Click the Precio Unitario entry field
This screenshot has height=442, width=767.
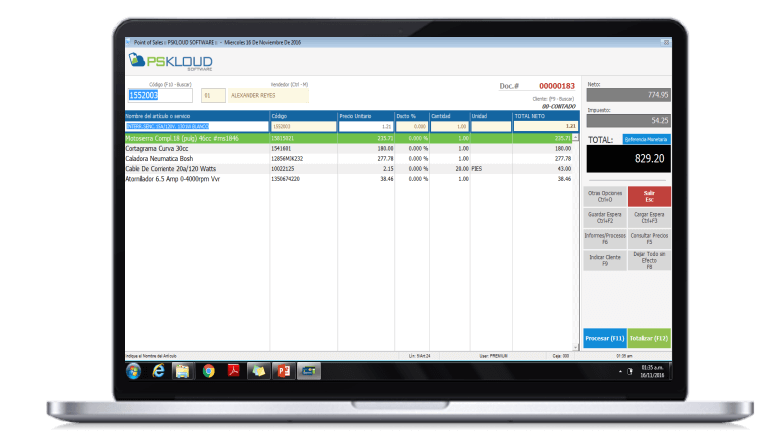[366, 126]
